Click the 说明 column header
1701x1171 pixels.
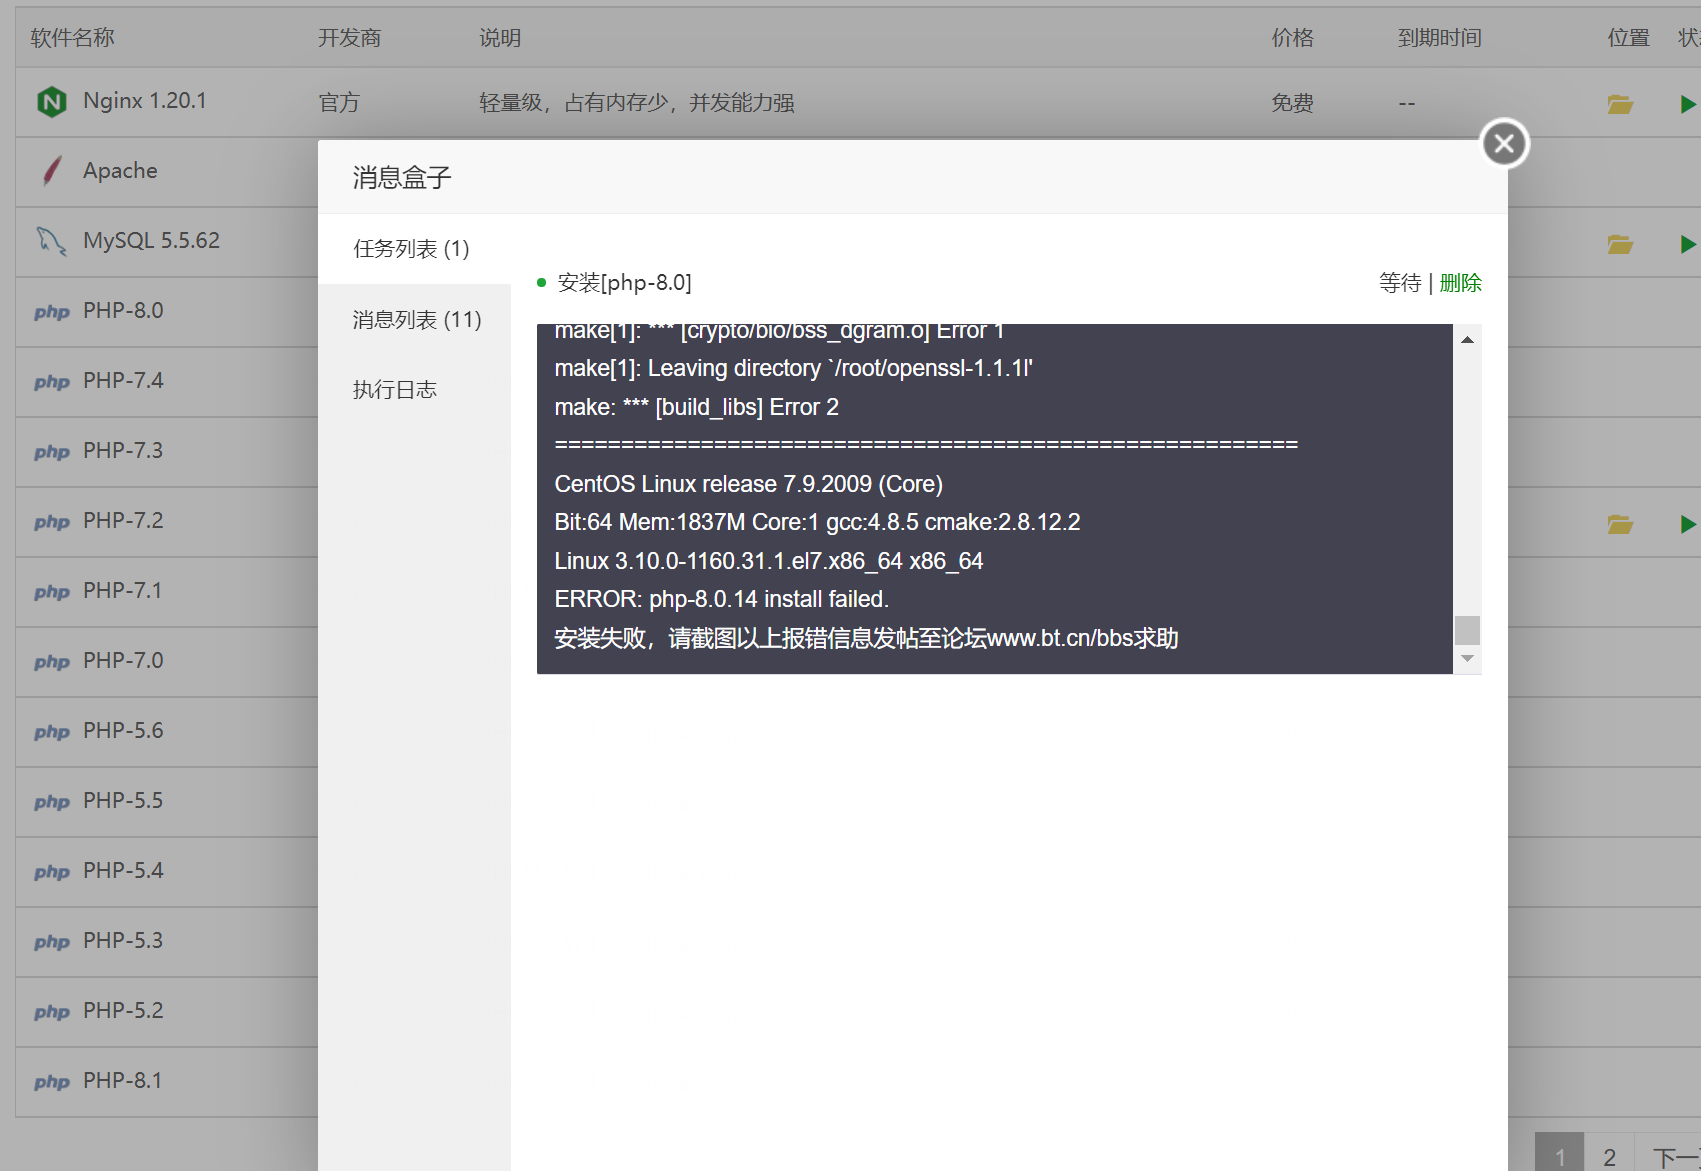pos(500,38)
